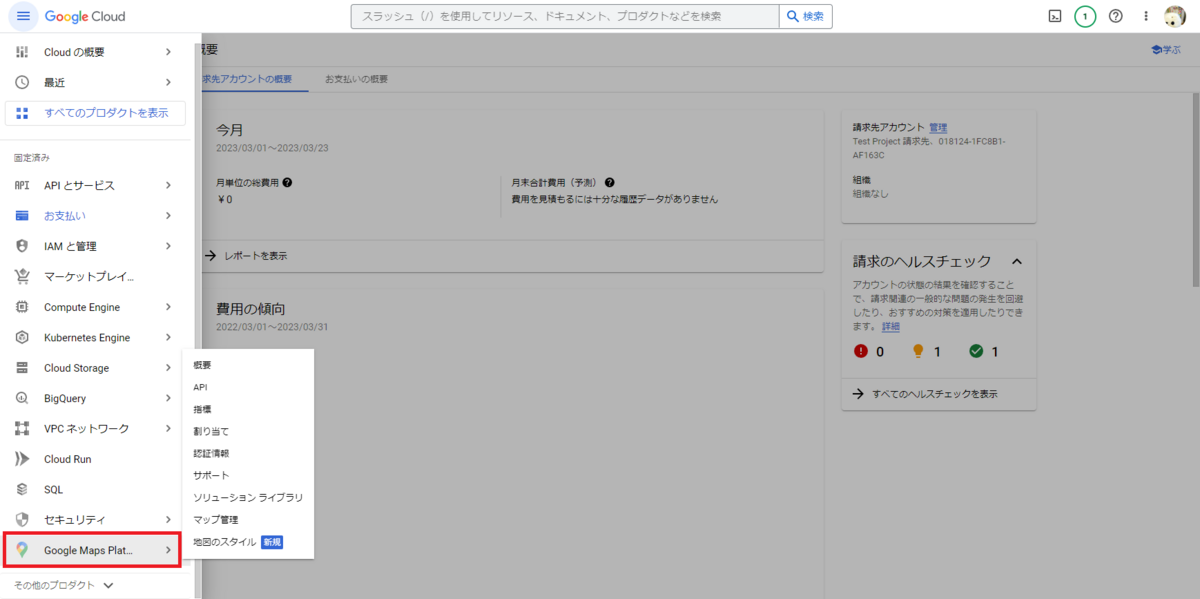Click the Cloud Storage icon

[x=22, y=368]
